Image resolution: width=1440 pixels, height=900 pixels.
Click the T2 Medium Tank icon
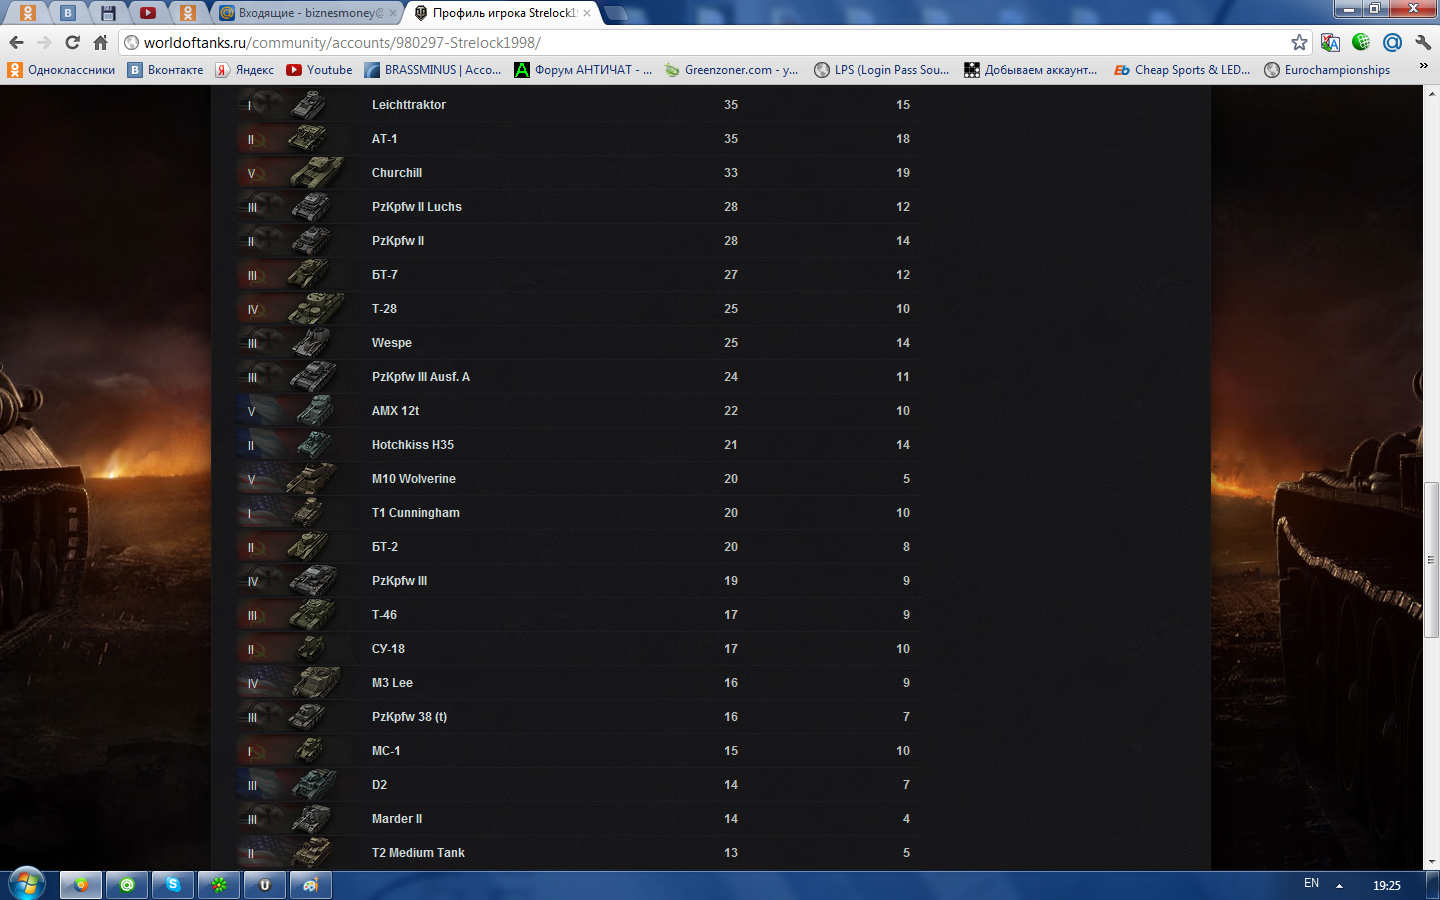(311, 853)
